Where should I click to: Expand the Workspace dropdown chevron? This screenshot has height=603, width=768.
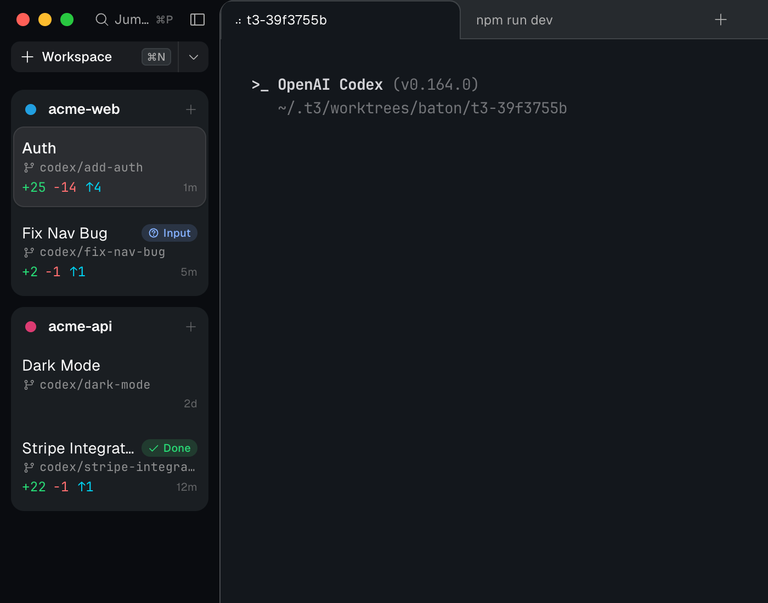(x=193, y=57)
